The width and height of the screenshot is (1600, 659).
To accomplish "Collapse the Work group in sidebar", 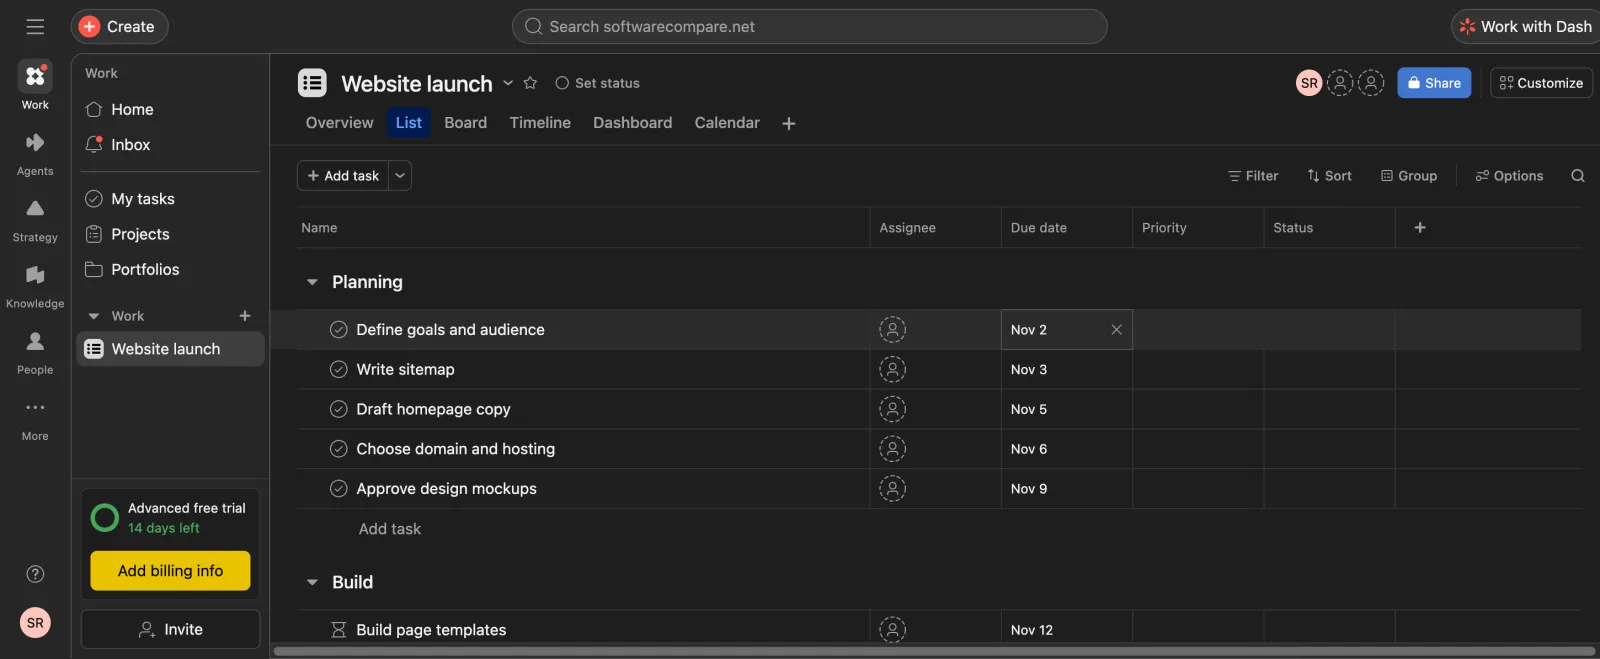I will pos(94,316).
